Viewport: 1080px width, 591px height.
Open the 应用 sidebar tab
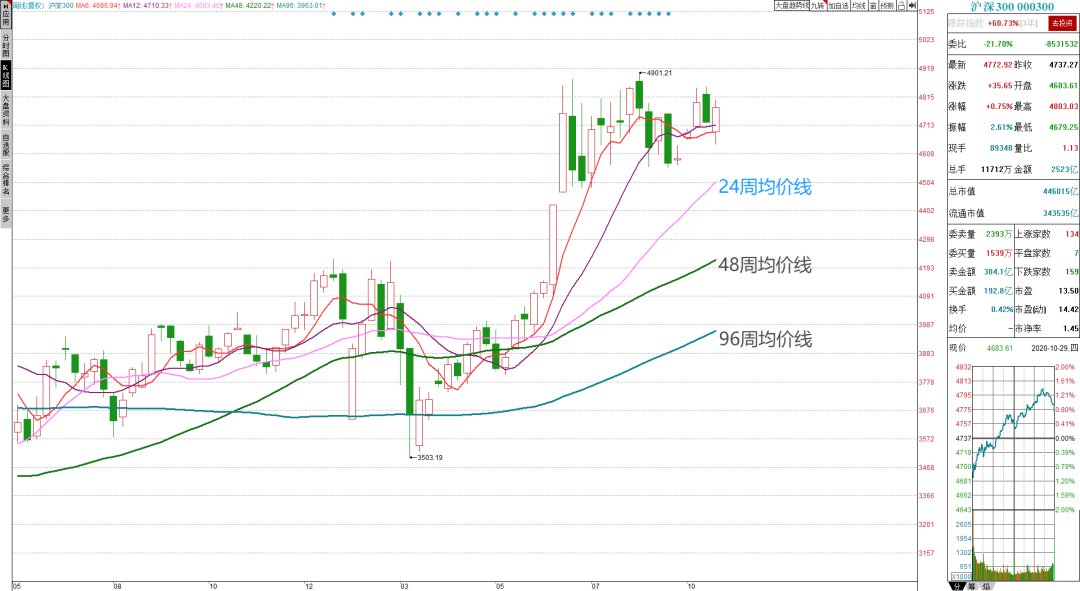6,14
